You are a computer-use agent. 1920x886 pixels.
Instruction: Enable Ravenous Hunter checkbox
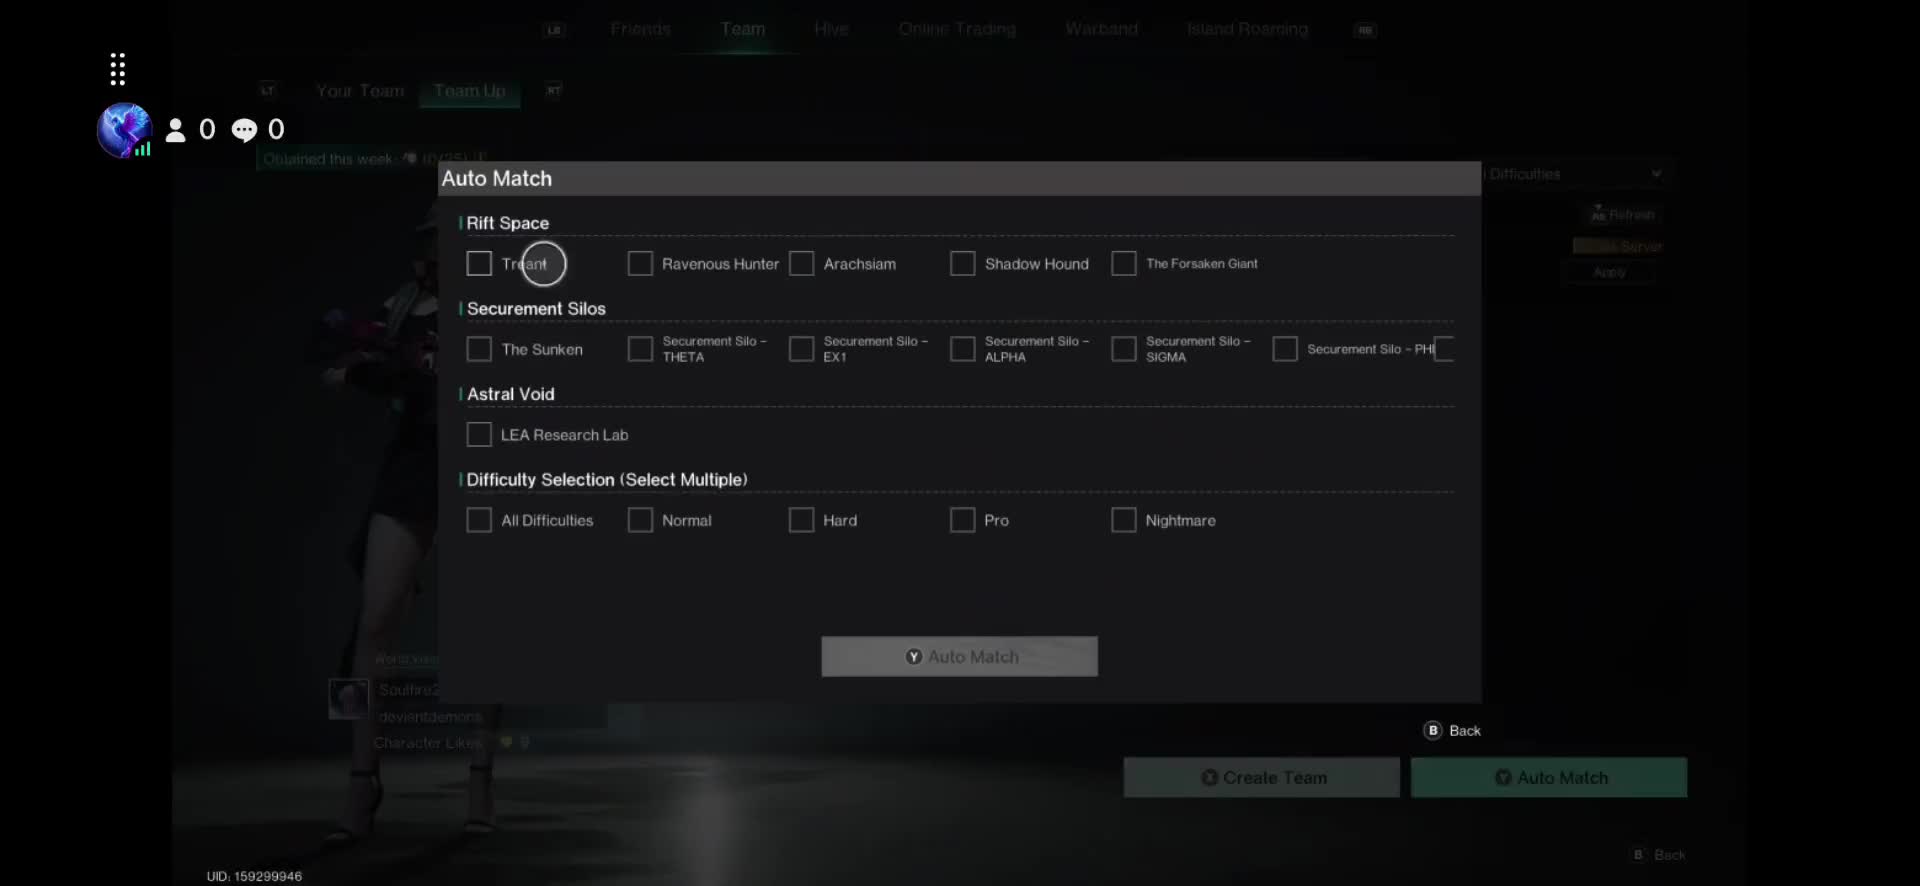[640, 264]
